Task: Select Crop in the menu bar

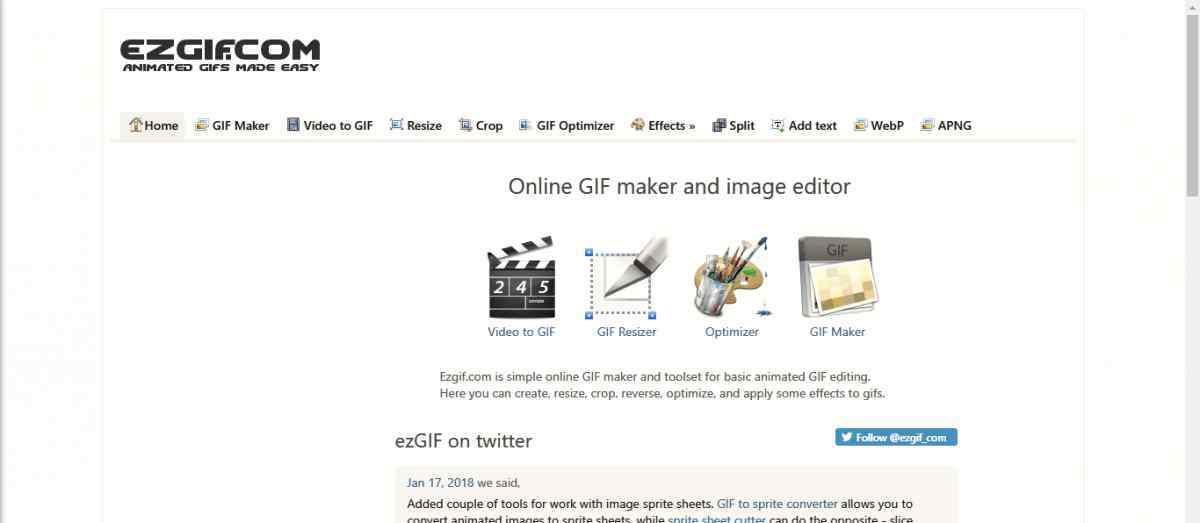Action: 481,125
